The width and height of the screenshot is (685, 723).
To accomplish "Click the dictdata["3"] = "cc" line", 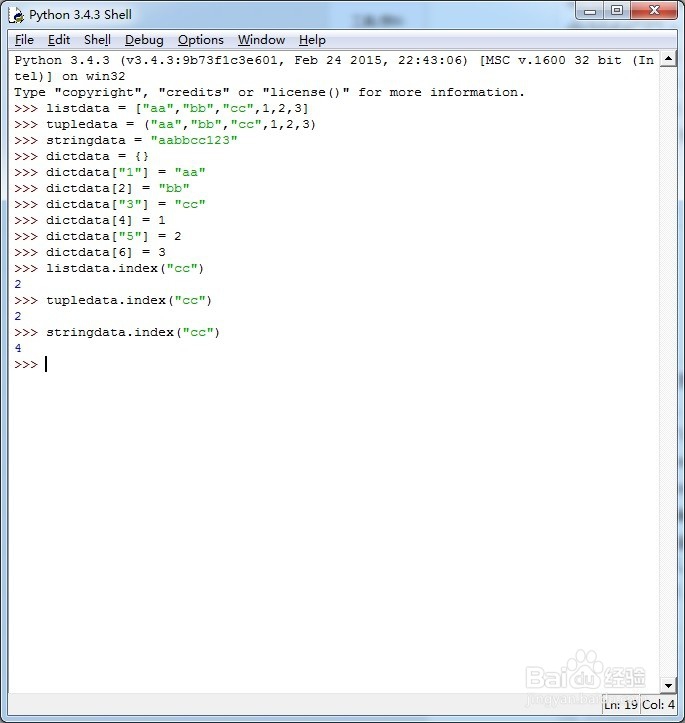I will point(110,204).
